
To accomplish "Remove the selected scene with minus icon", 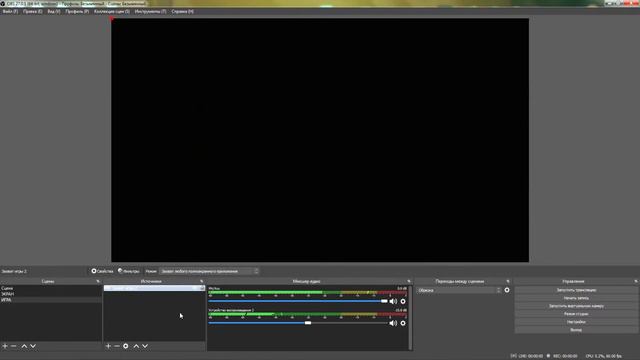I will [13, 346].
